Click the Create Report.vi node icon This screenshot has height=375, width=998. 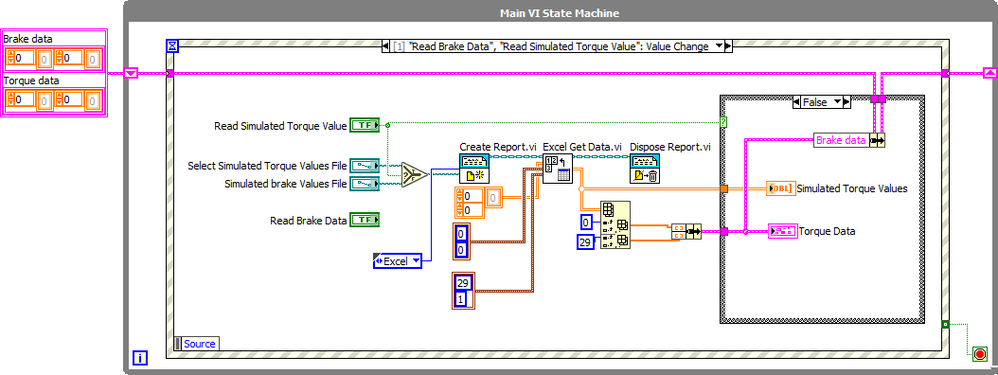(x=474, y=169)
